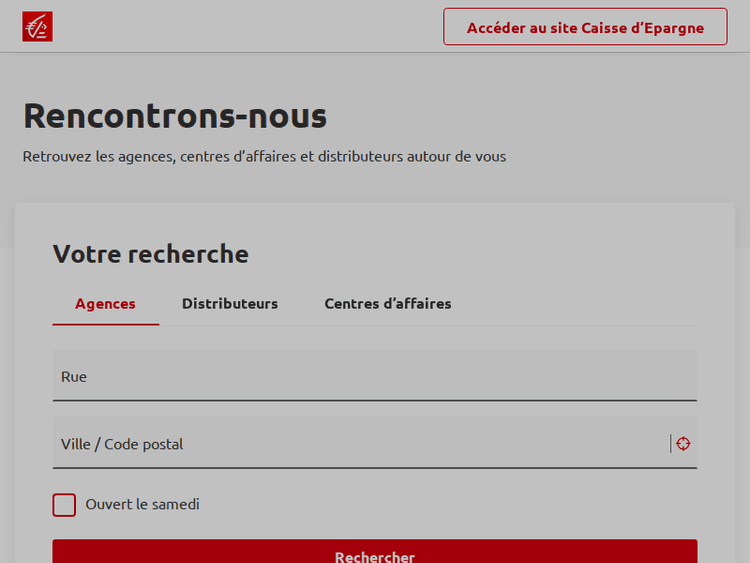Screen dimensions: 750x563
Task: Open the Centres d'affaires tab
Action: pos(388,304)
